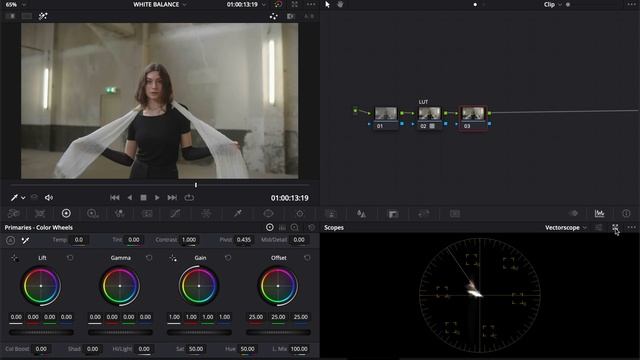Expand the scopes to a floating window

coord(615,227)
